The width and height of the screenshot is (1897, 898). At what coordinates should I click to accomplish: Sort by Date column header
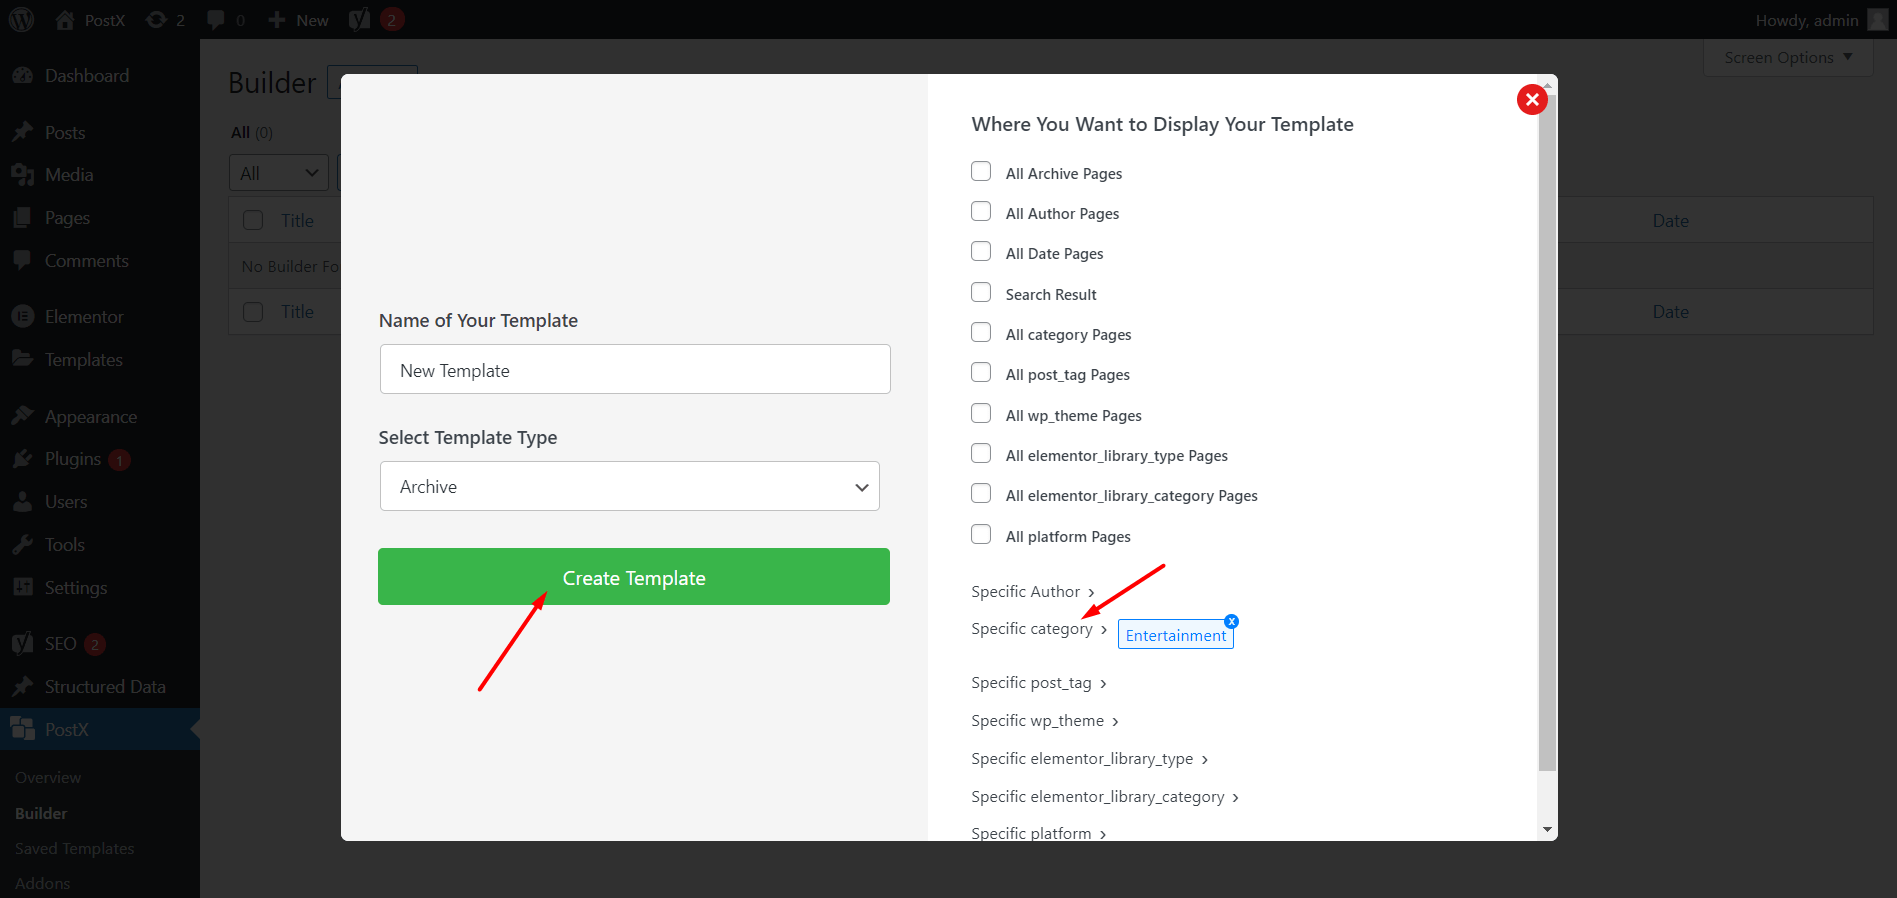(x=1670, y=221)
